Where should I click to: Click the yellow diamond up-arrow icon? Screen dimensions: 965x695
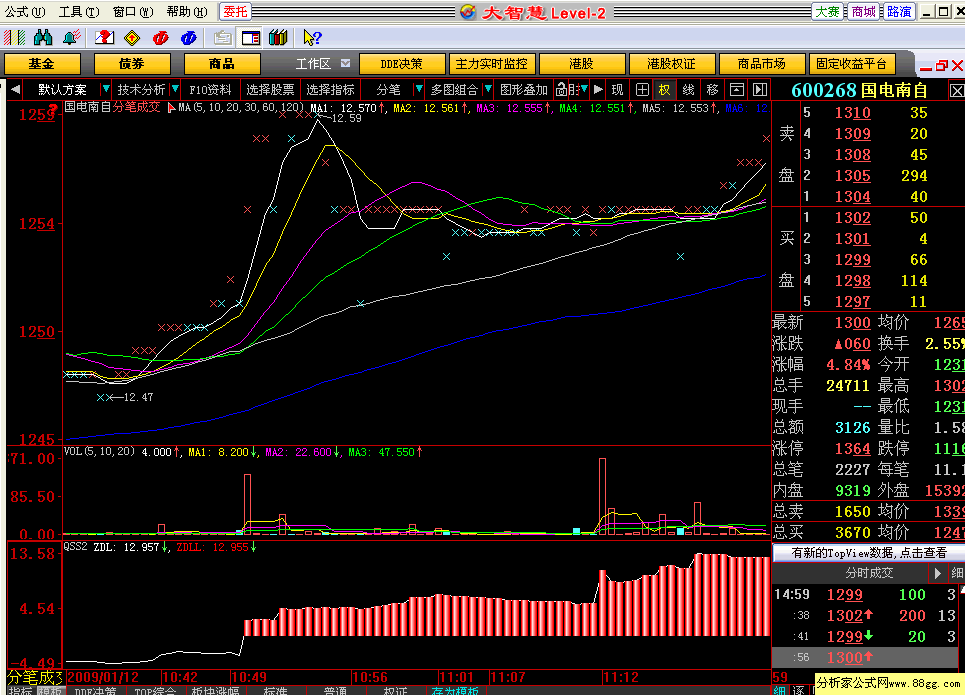132,38
